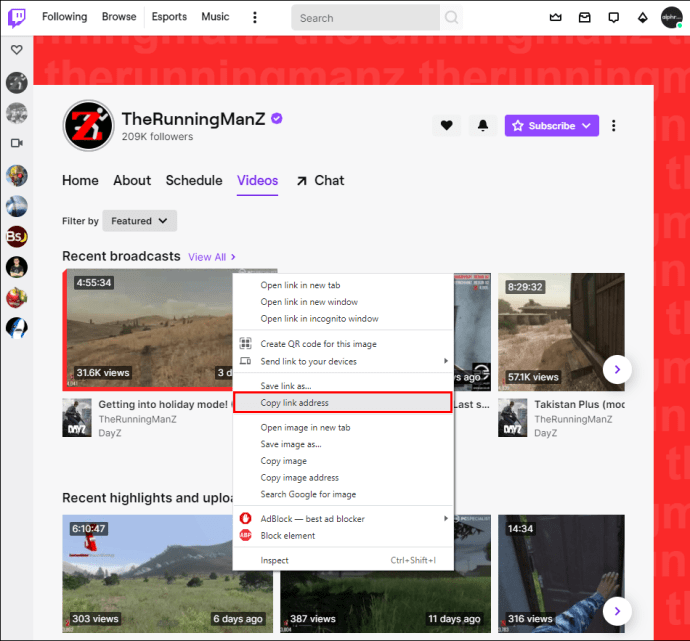This screenshot has height=641, width=690.
Task: Open the Subscribe dropdown button
Action: pos(552,126)
